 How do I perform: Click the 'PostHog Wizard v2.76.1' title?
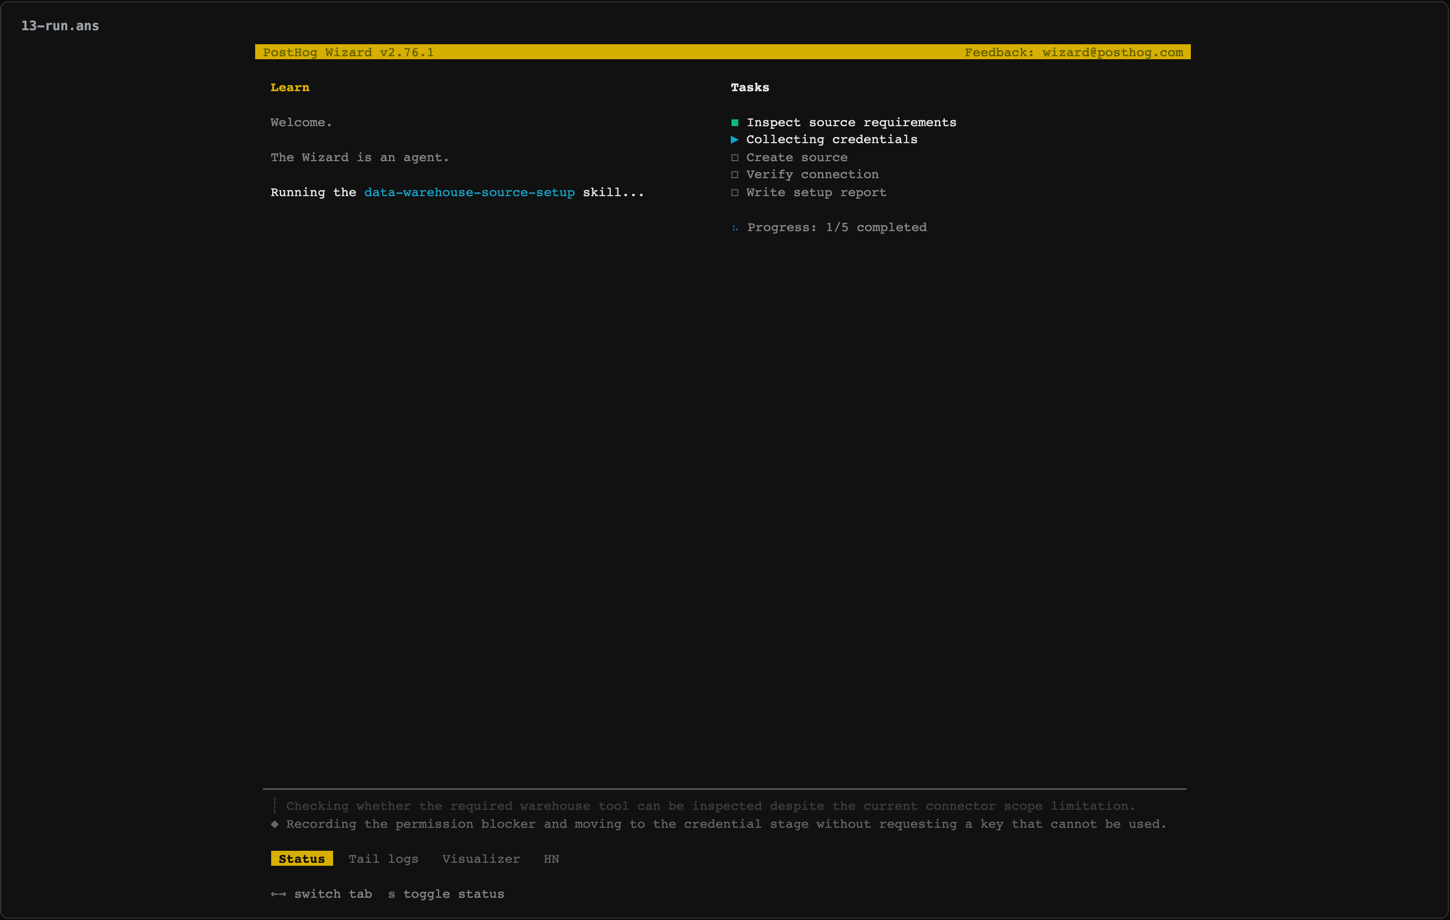click(x=348, y=52)
